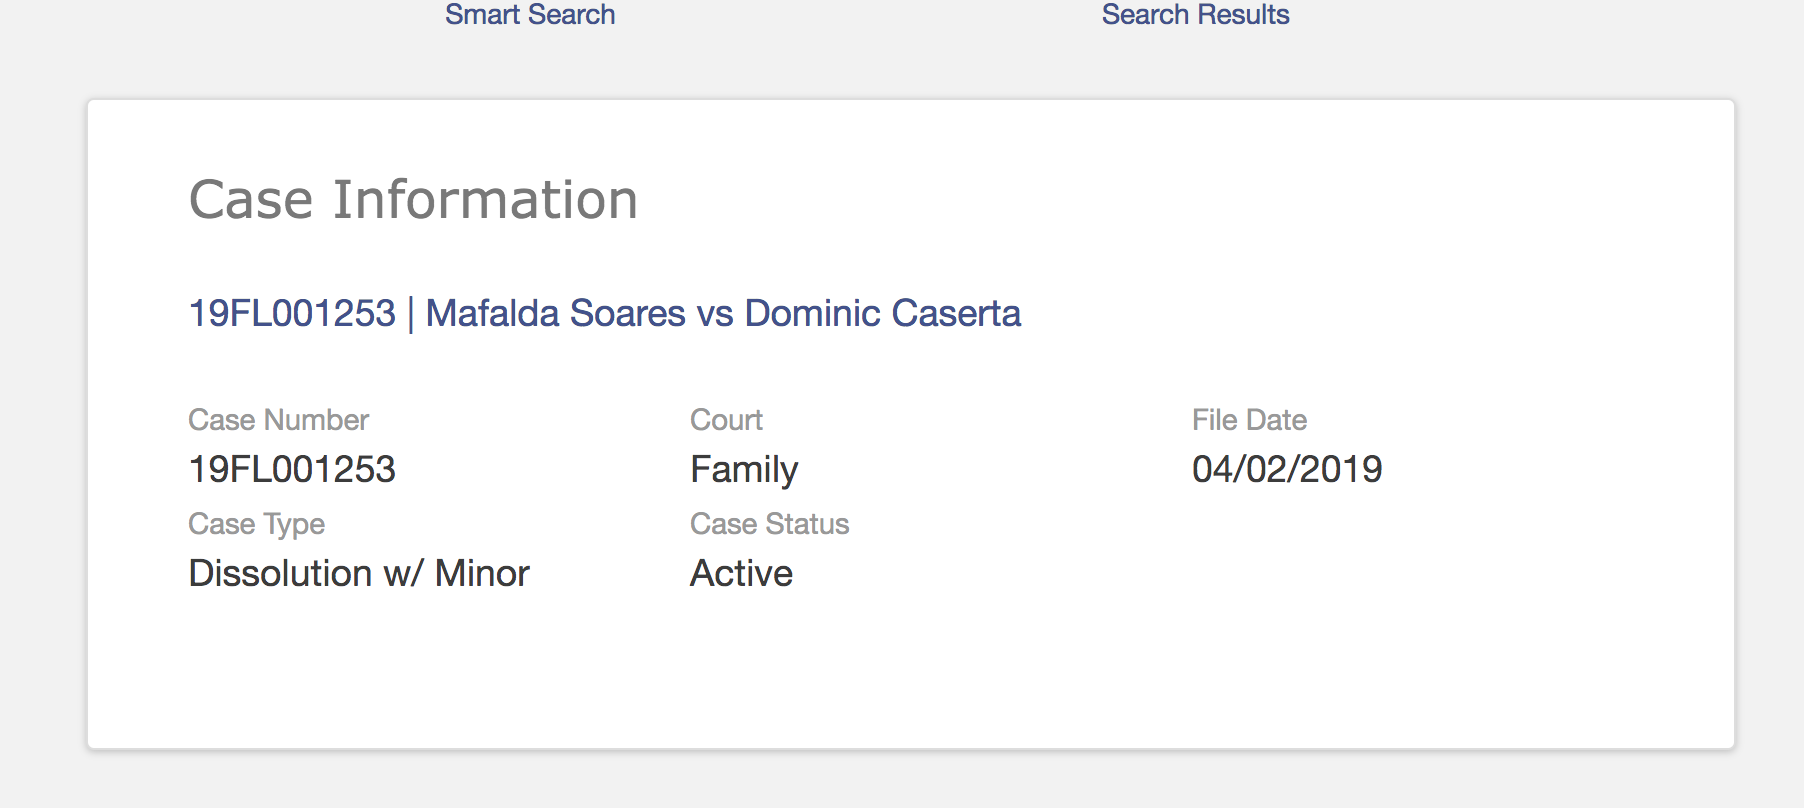The image size is (1804, 808).
Task: Switch to the Search Results tab
Action: tap(1195, 15)
